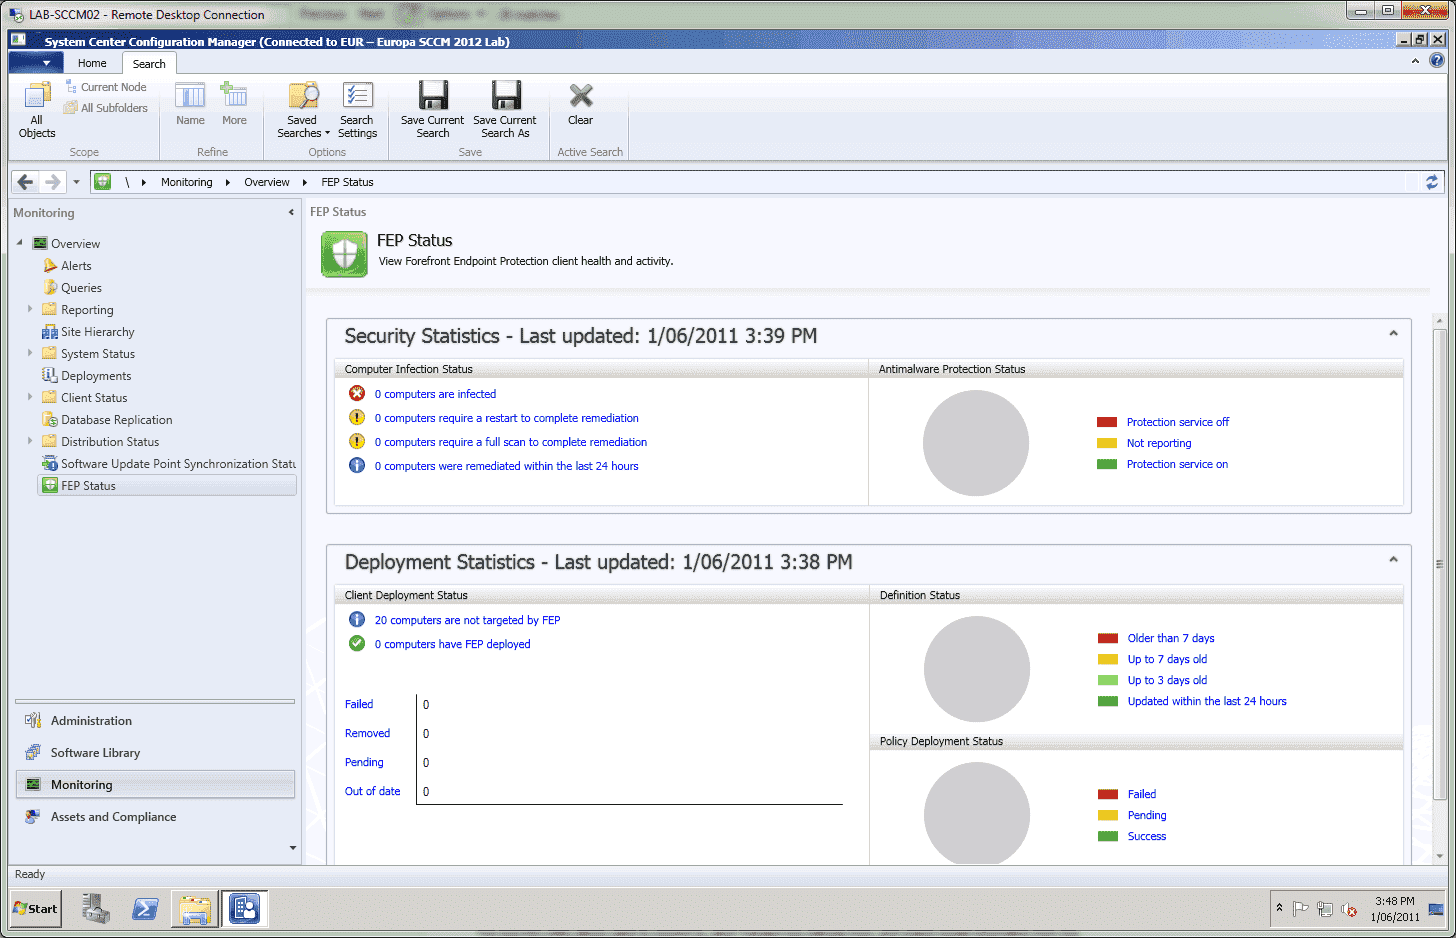Go back with navigation arrow
Viewport: 1456px width, 938px height.
pyautogui.click(x=25, y=182)
